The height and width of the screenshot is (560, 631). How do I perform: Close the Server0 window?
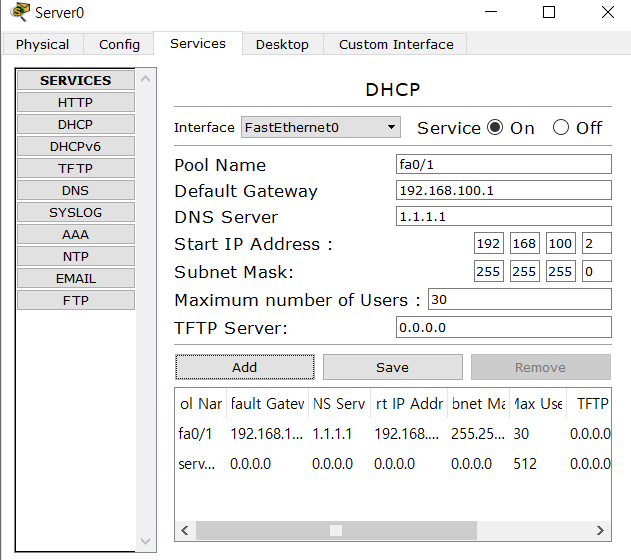(x=608, y=12)
